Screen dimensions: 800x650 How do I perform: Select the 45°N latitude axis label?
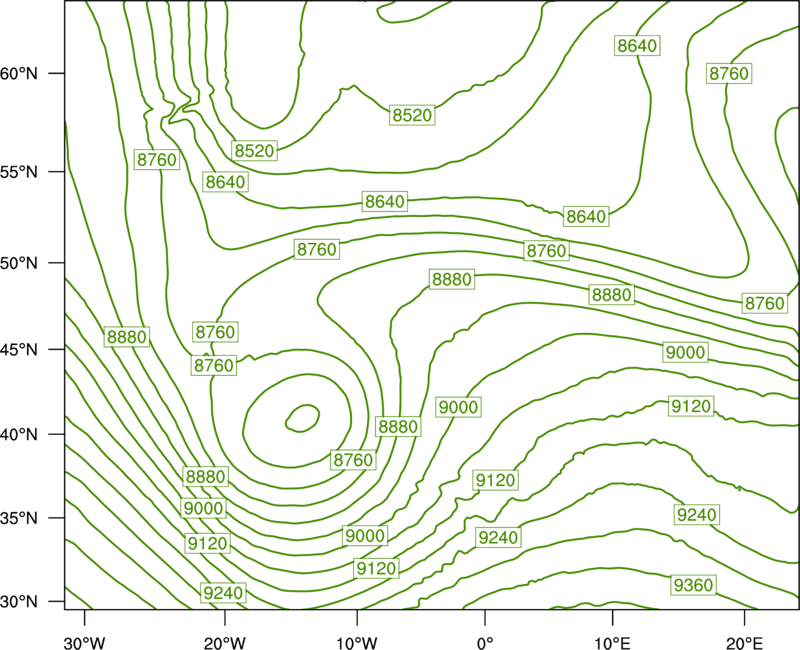coord(19,349)
